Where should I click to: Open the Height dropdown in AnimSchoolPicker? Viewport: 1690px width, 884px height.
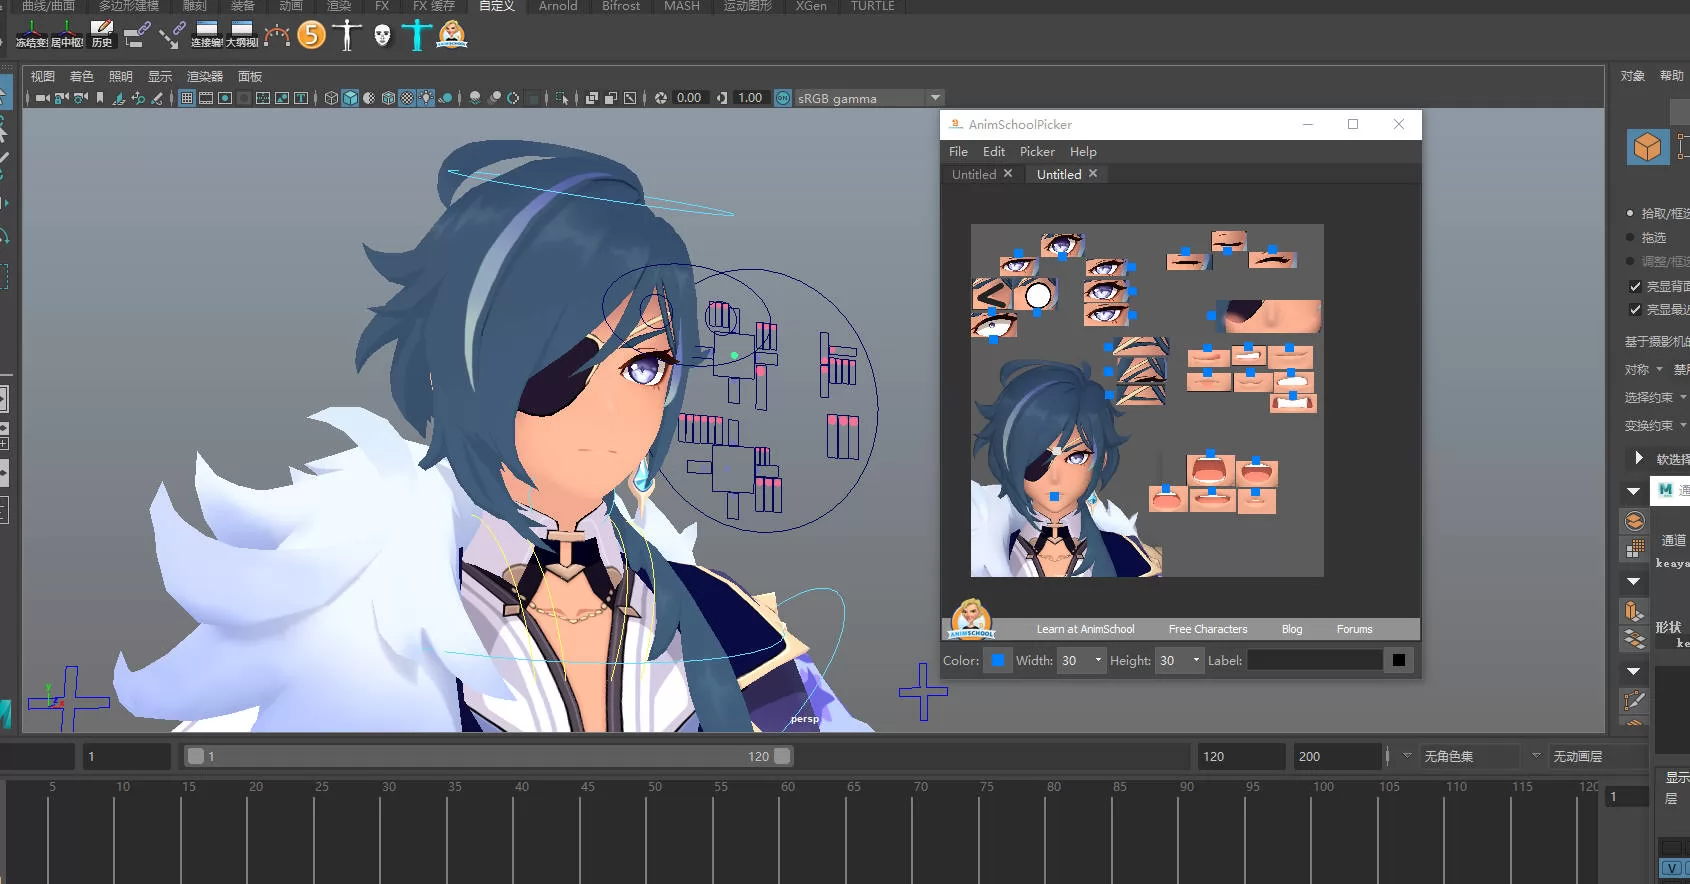[1179, 660]
